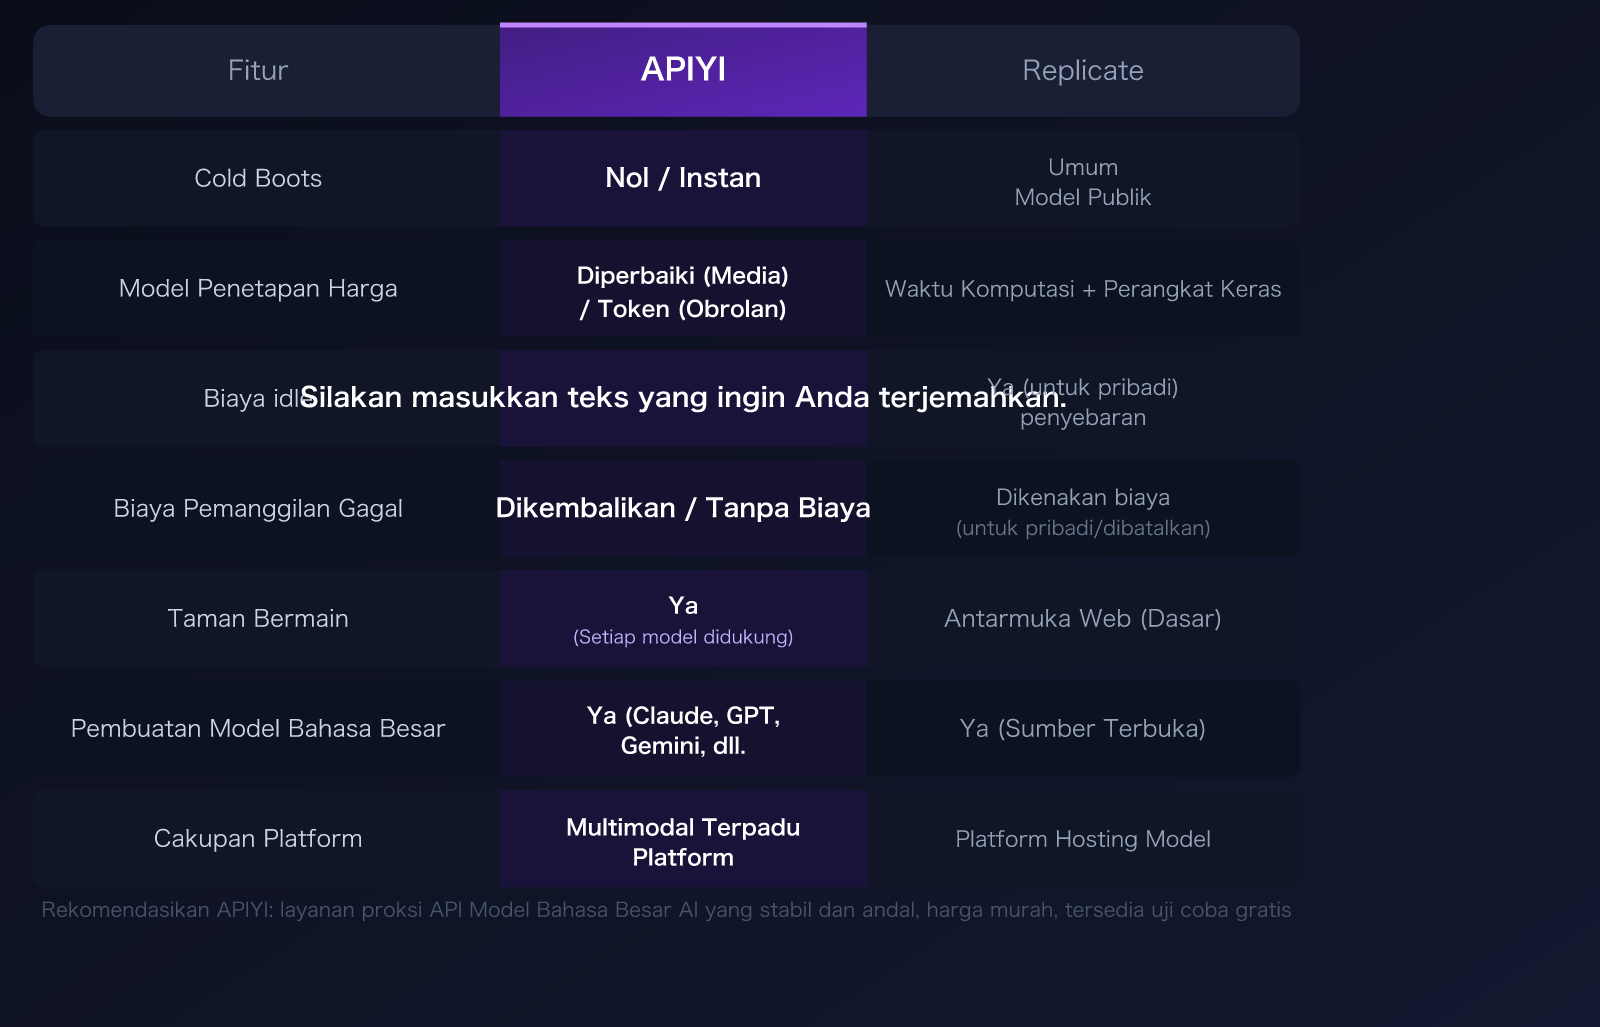Viewport: 1600px width, 1027px height.
Task: Select the Multimodal Terpadu Platform cell
Action: pyautogui.click(x=683, y=841)
